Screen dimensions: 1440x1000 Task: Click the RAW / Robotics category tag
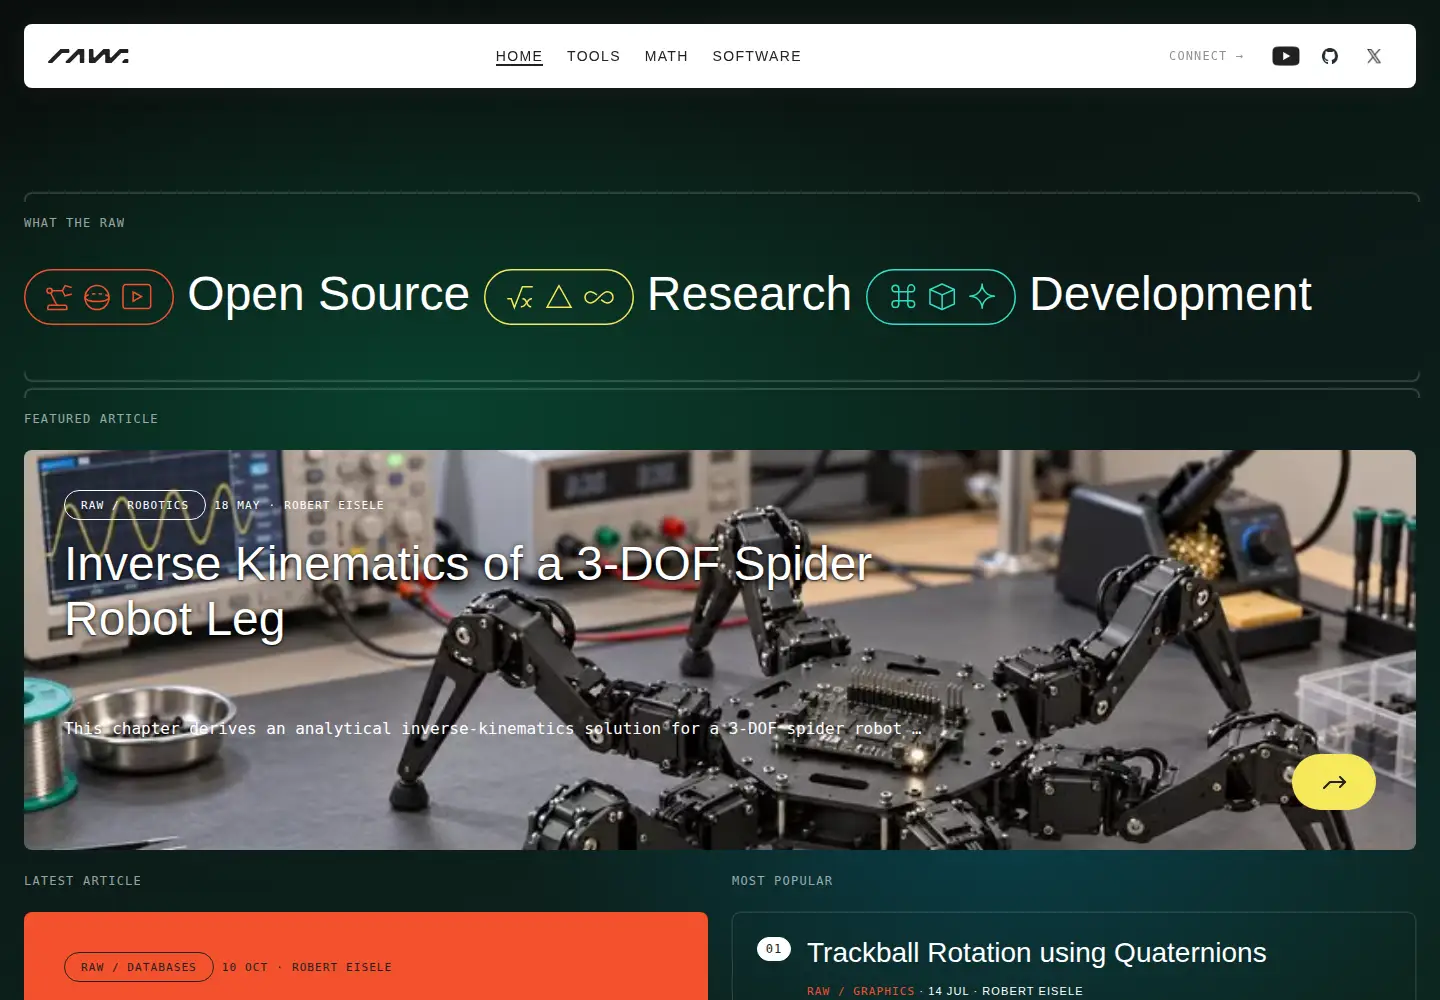[x=135, y=505]
